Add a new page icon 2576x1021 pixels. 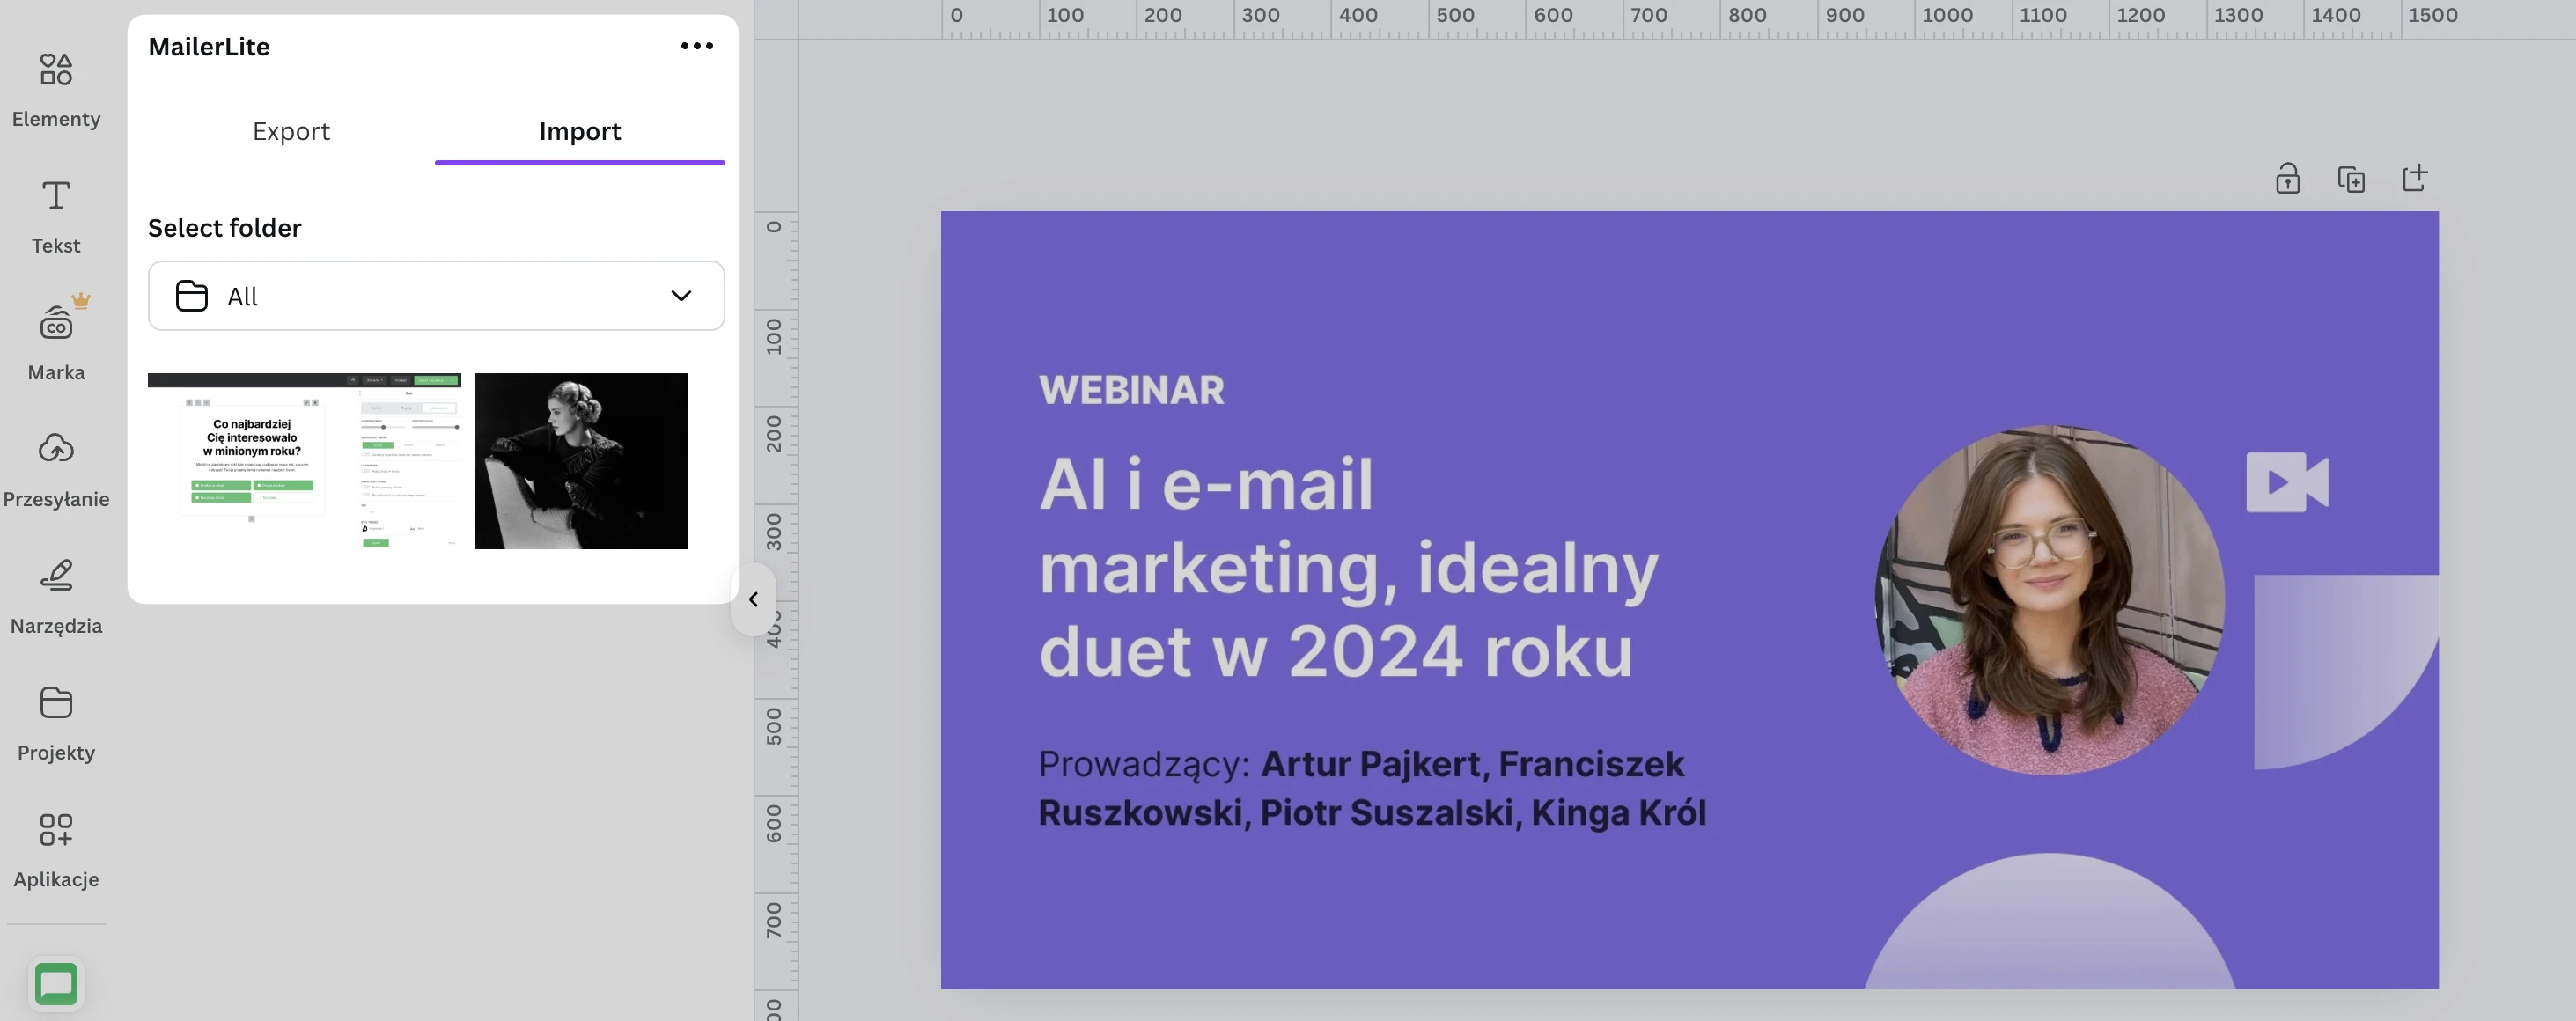coord(2414,179)
